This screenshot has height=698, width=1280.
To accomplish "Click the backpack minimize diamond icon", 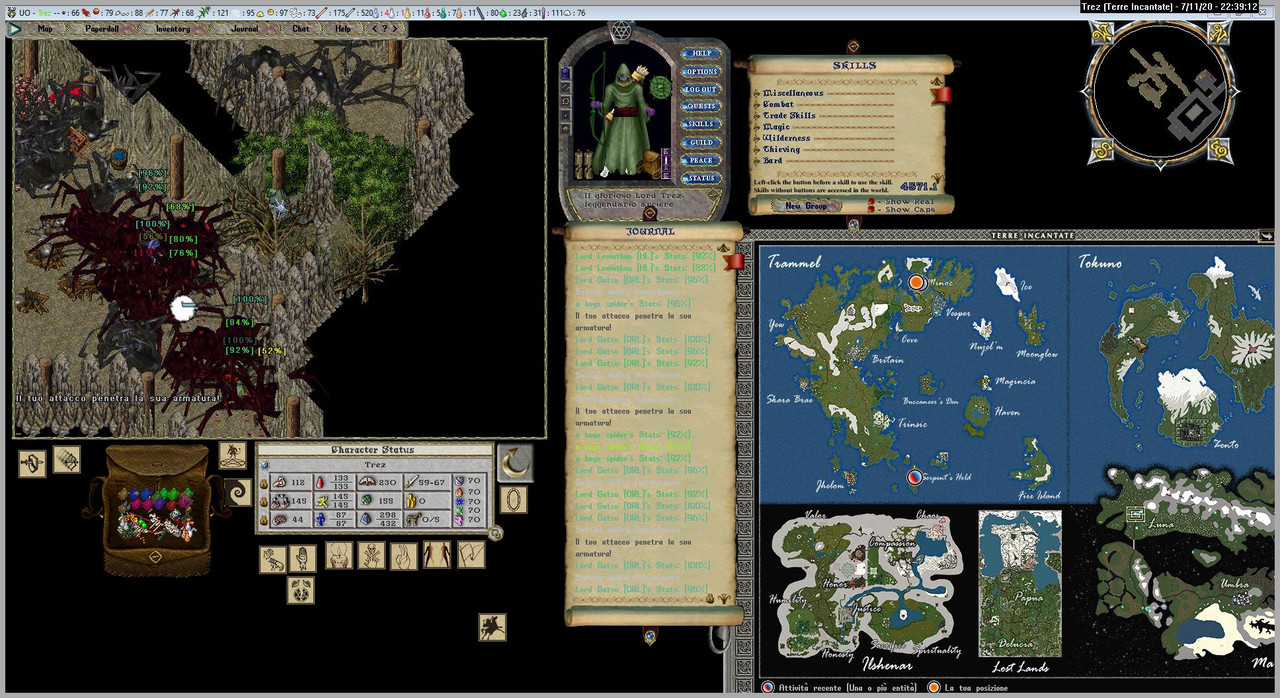I will tap(155, 556).
